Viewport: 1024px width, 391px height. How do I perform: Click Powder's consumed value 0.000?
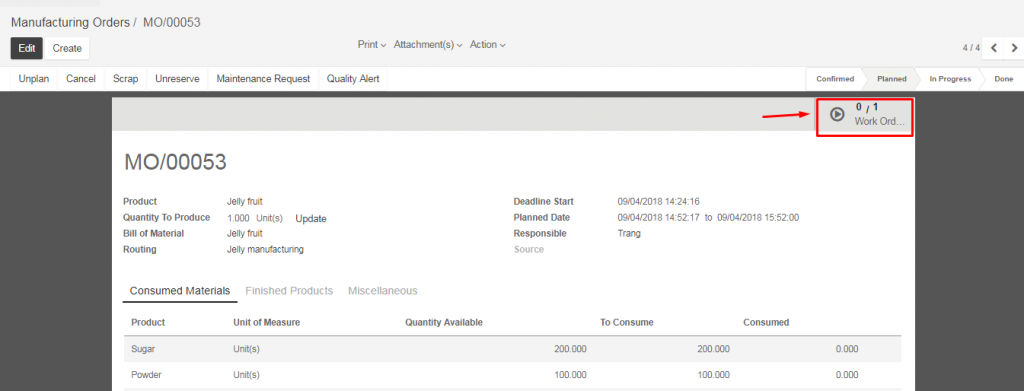(x=847, y=375)
